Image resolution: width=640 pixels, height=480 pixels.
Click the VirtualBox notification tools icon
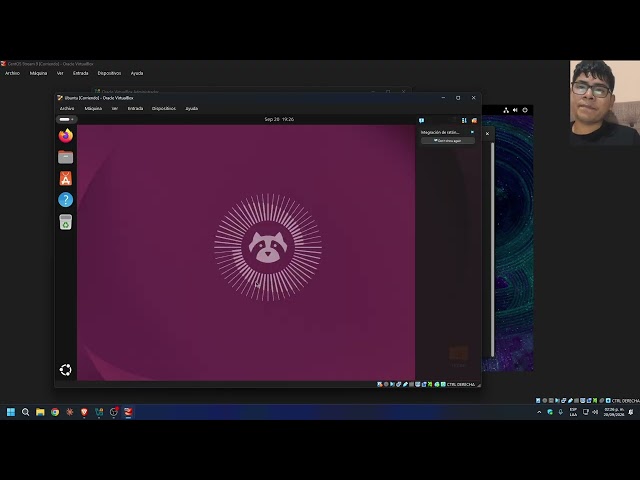click(x=464, y=120)
